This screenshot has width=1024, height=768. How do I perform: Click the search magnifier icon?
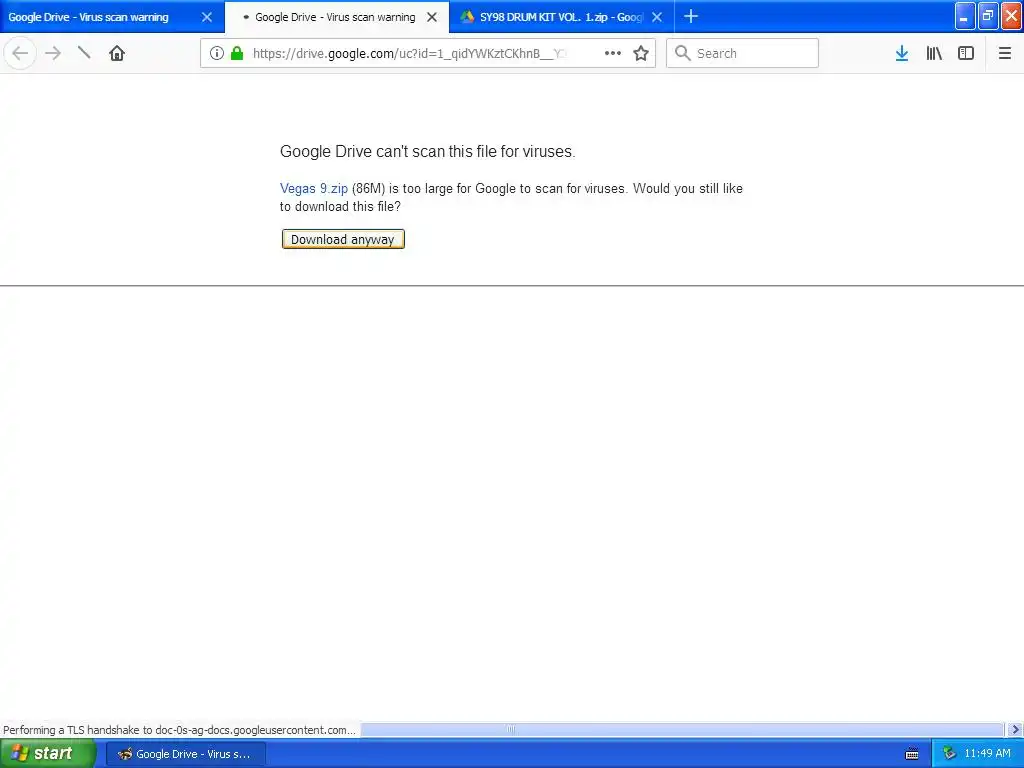click(x=682, y=53)
